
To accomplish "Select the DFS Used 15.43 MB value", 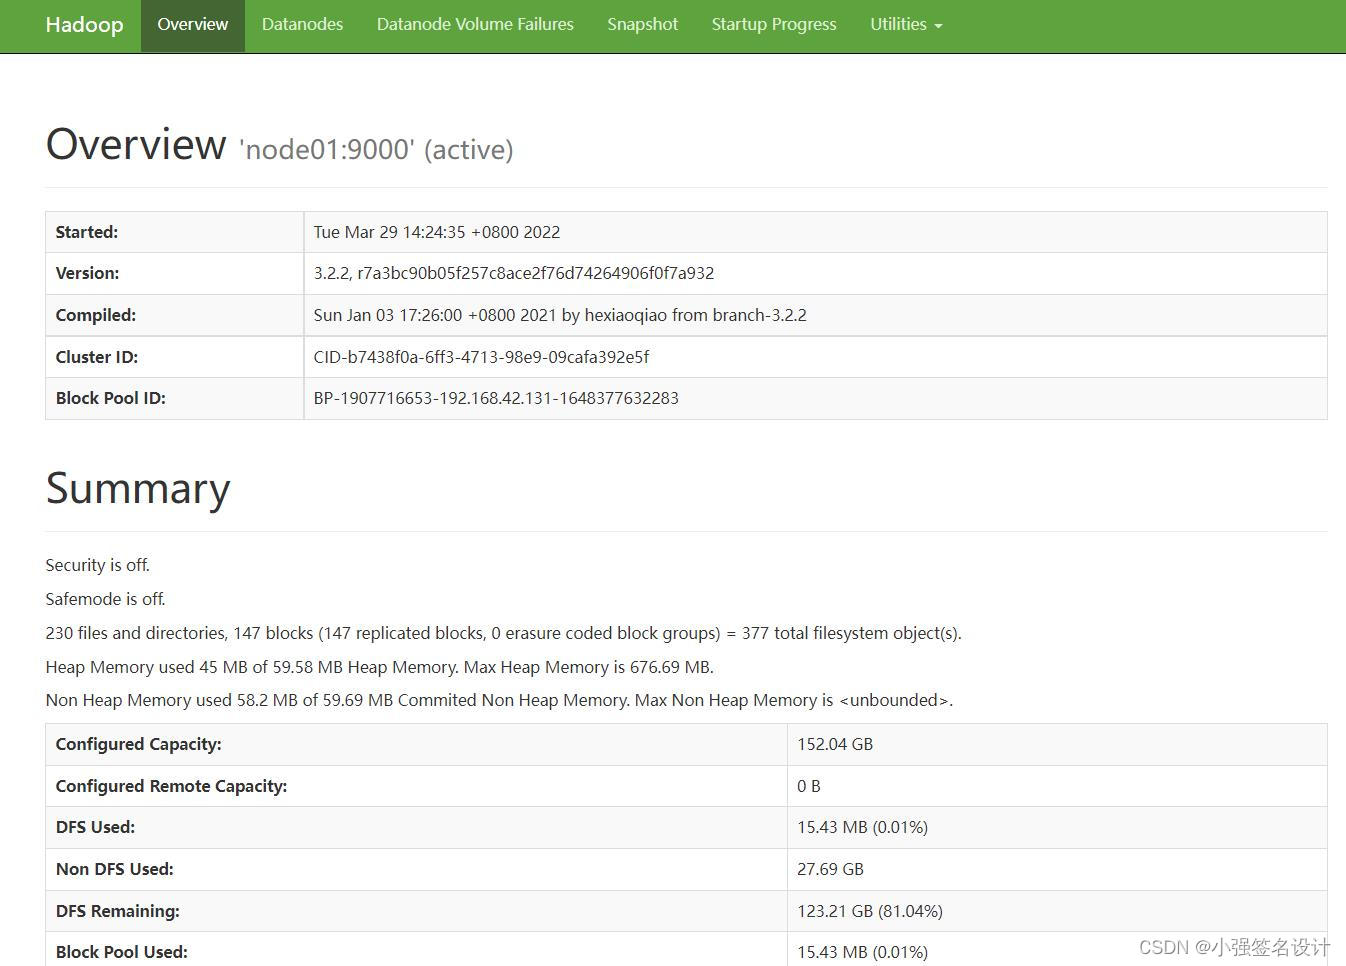I will pyautogui.click(x=862, y=827).
